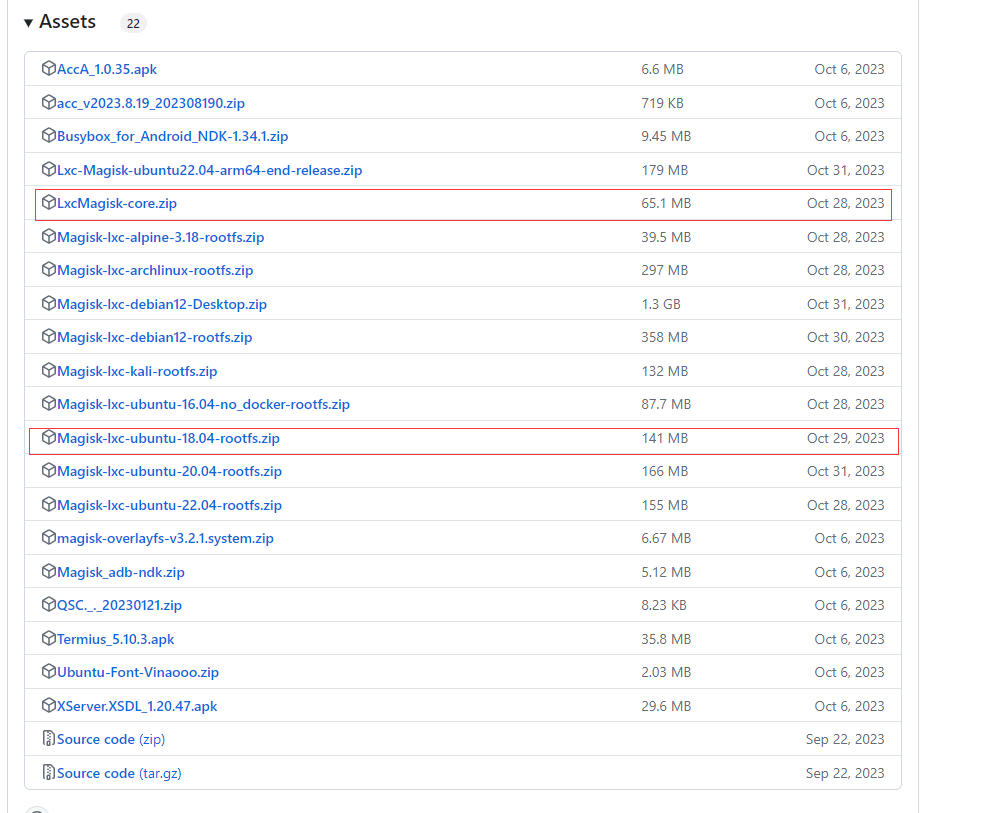Open Lxc-Magisk-ubuntu22.04-arm64-end-release.zip link
The image size is (1000, 813).
209,170
